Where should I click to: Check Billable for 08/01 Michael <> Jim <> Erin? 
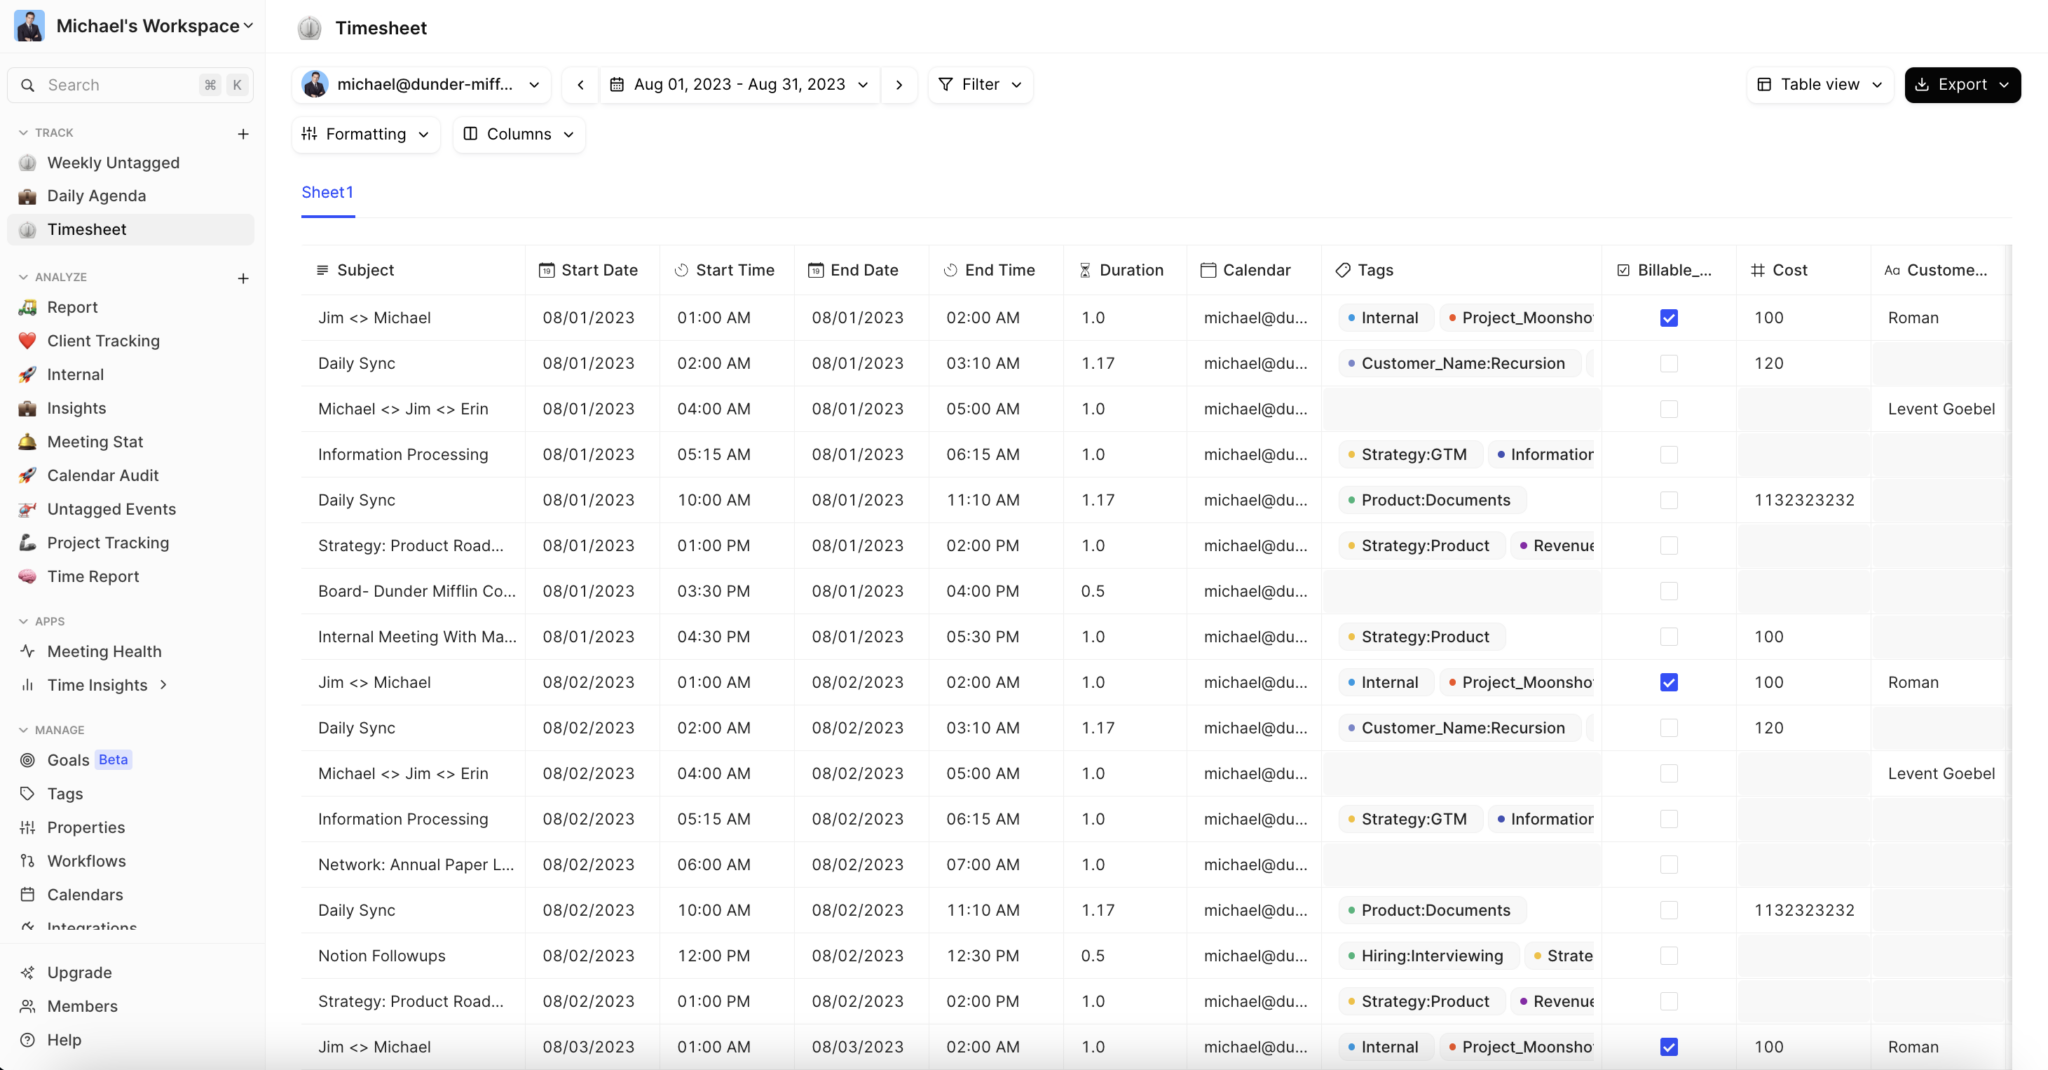[1669, 409]
